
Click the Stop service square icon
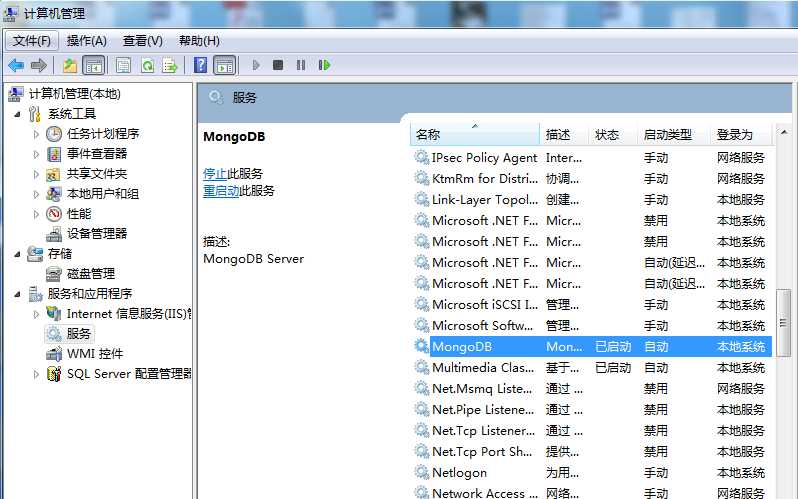click(278, 65)
